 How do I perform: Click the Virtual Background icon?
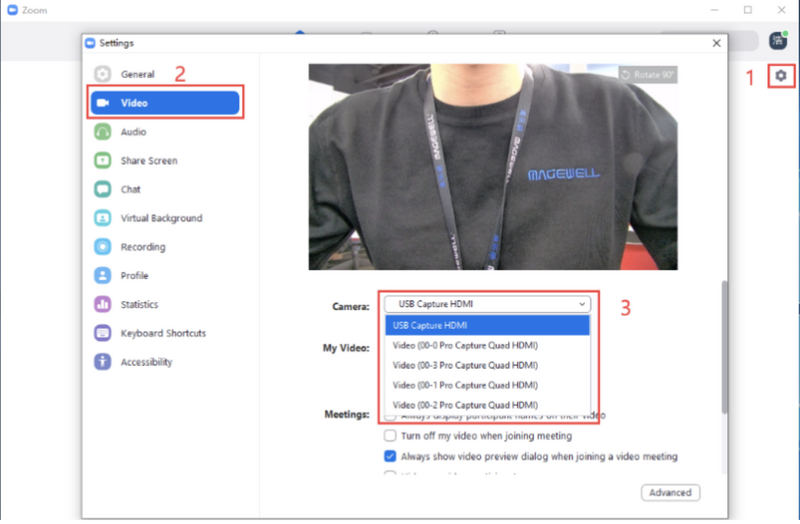click(x=103, y=218)
